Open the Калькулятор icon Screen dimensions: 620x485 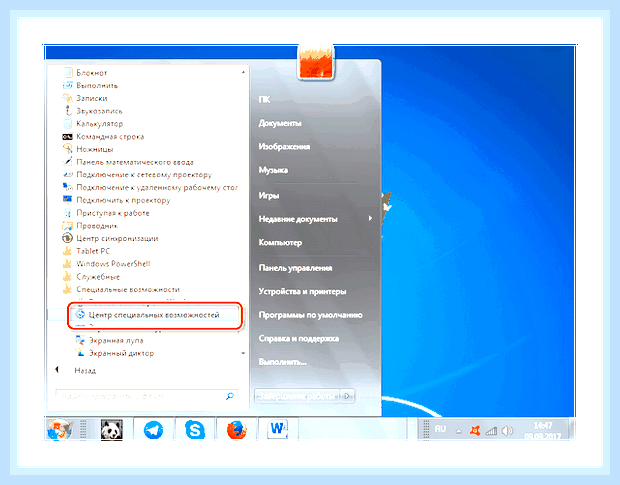pos(68,124)
